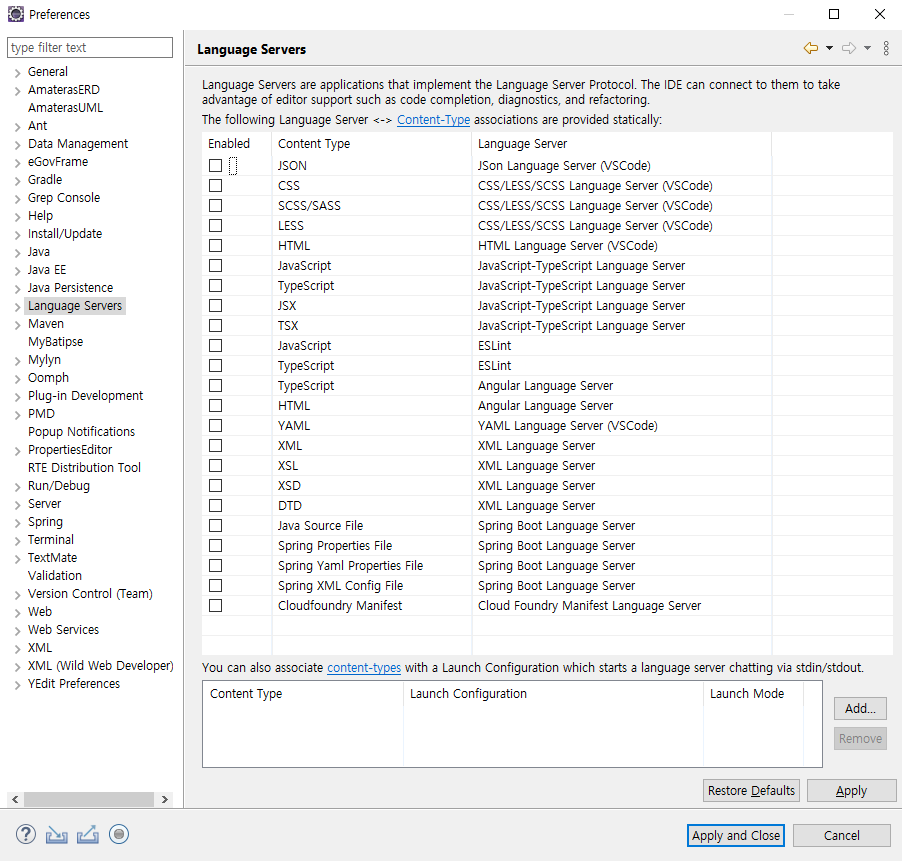Expand the Java tree node

tap(17, 252)
